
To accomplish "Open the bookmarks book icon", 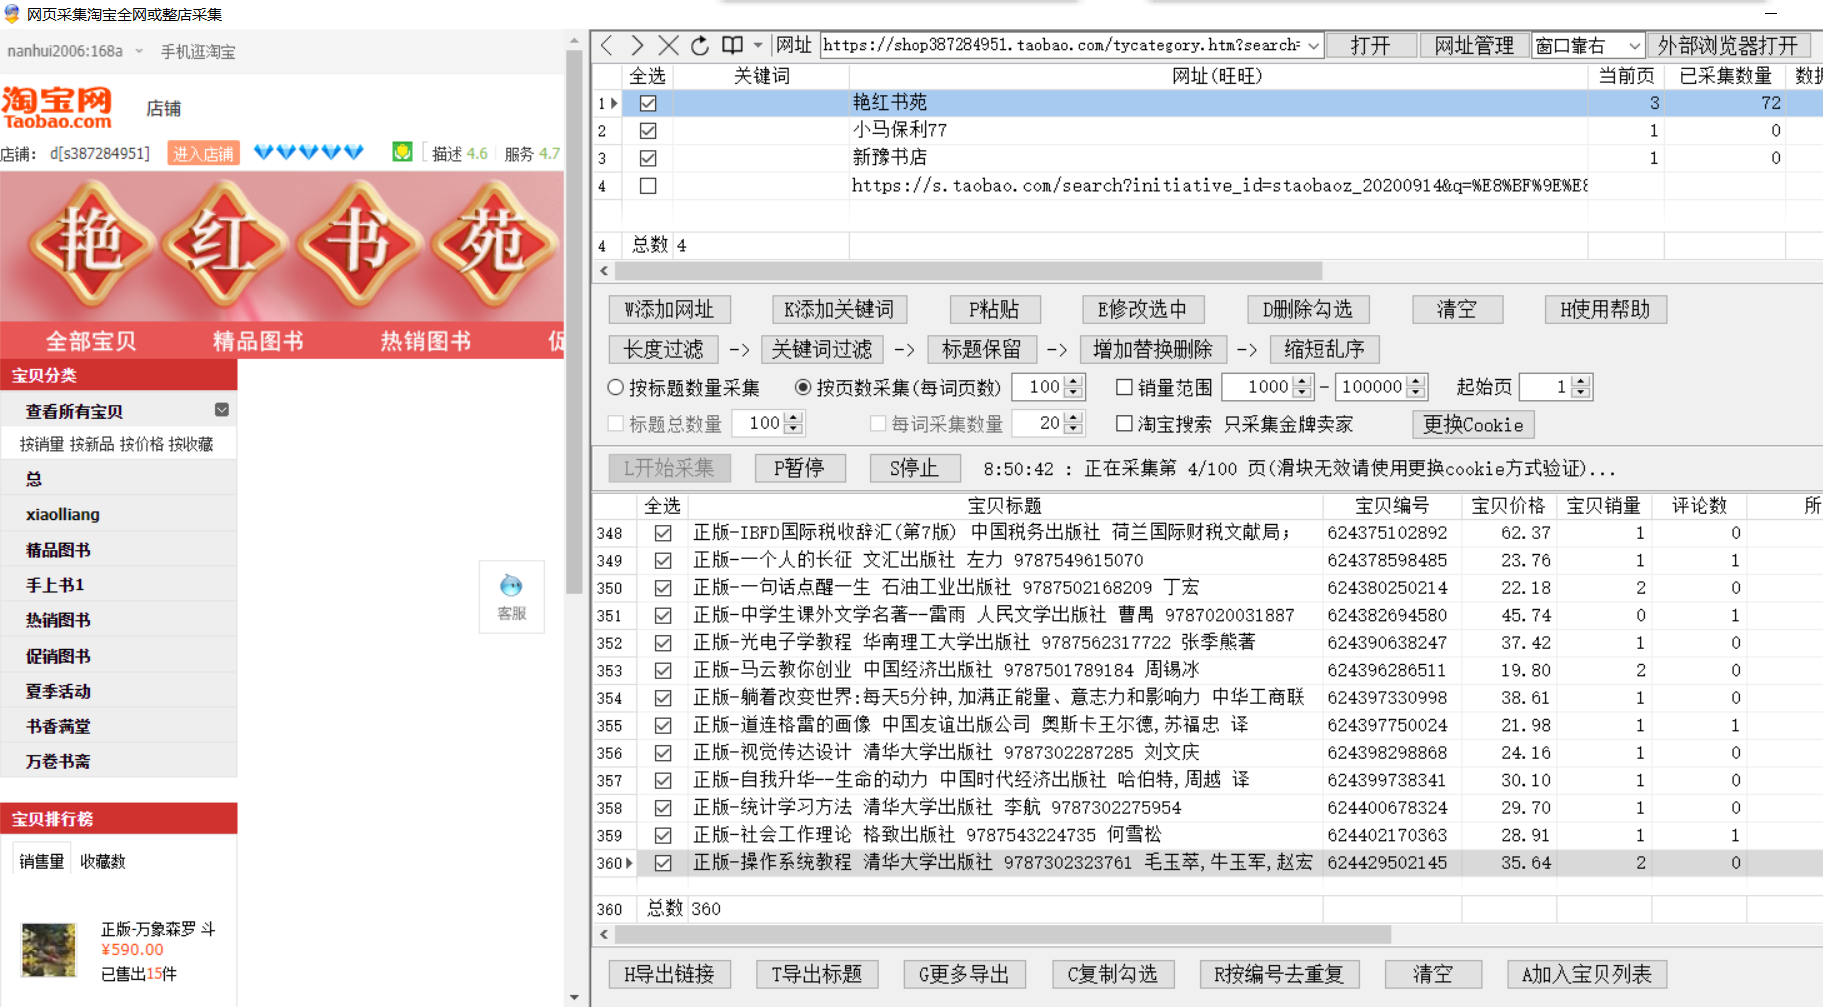I will point(733,45).
